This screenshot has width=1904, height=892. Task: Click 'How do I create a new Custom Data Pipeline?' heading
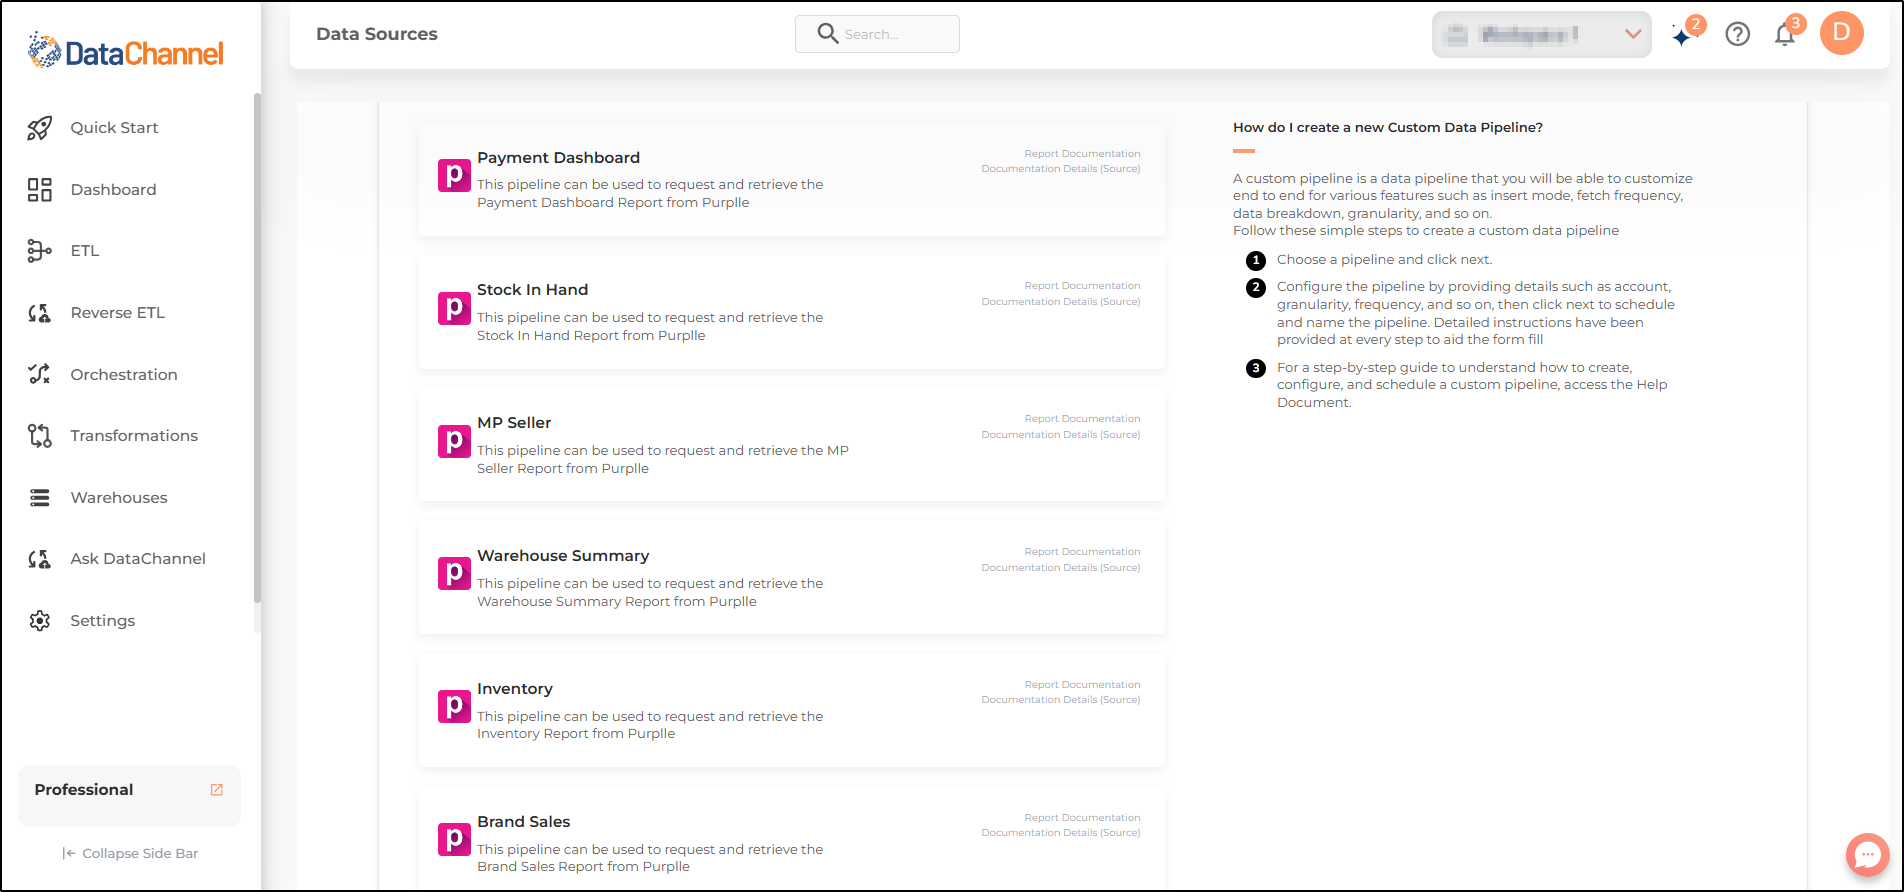[1388, 128]
